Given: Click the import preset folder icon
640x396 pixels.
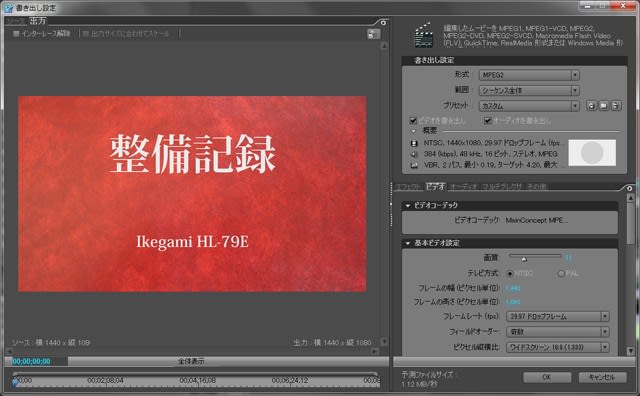Looking at the screenshot, I should click(x=604, y=106).
